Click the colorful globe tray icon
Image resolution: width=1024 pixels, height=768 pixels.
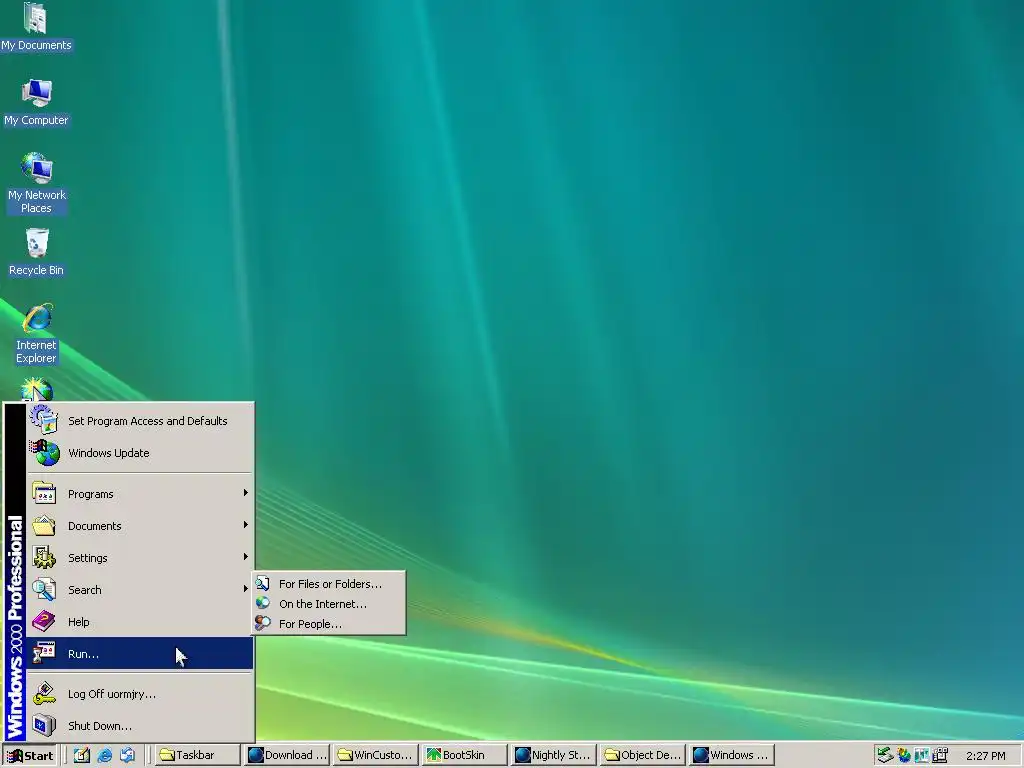click(x=904, y=756)
